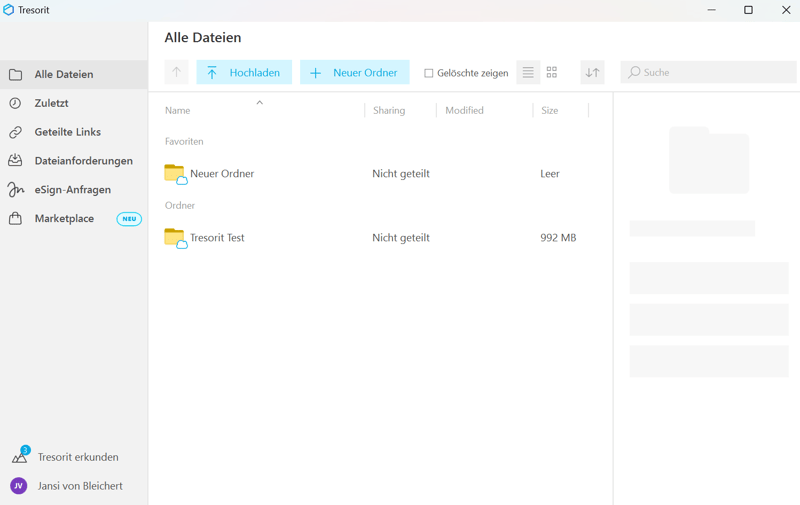Open Marketplace from the sidebar
Screen dimensions: 800x505
pos(64,219)
